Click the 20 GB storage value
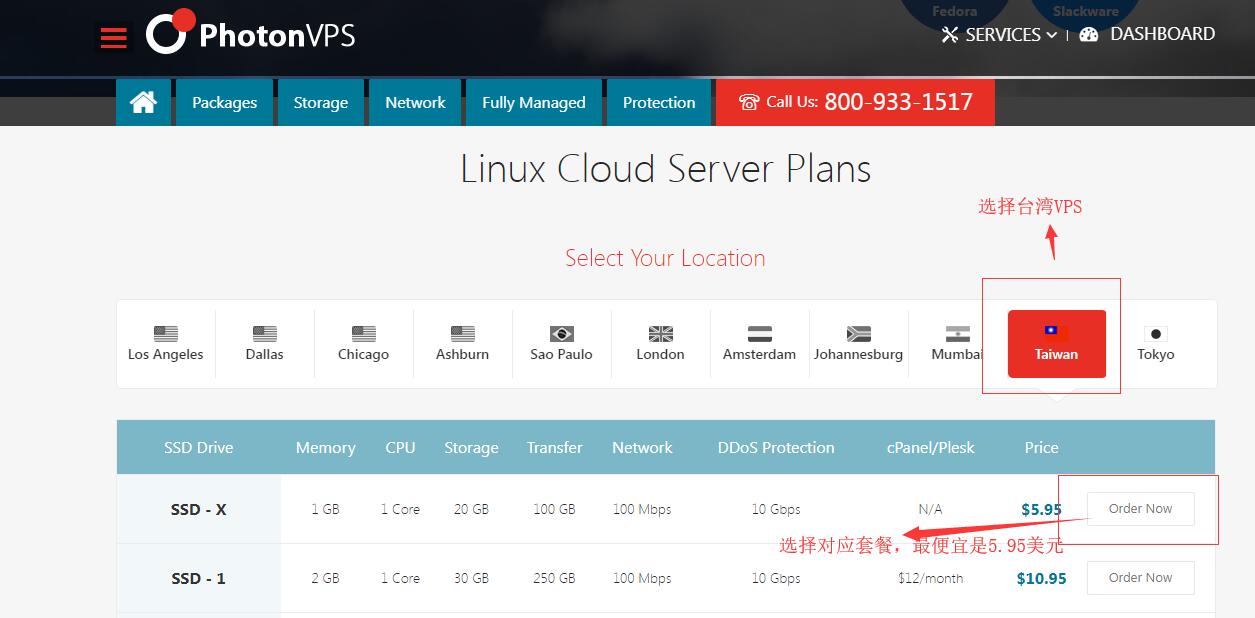This screenshot has height=618, width=1255. pos(471,509)
